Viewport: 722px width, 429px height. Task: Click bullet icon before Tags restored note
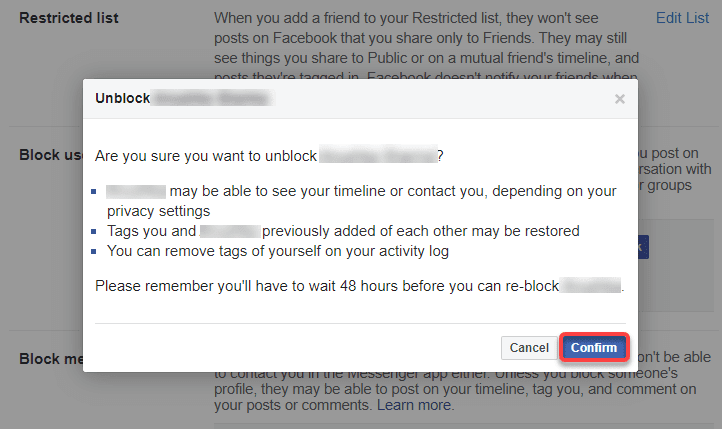tap(93, 232)
